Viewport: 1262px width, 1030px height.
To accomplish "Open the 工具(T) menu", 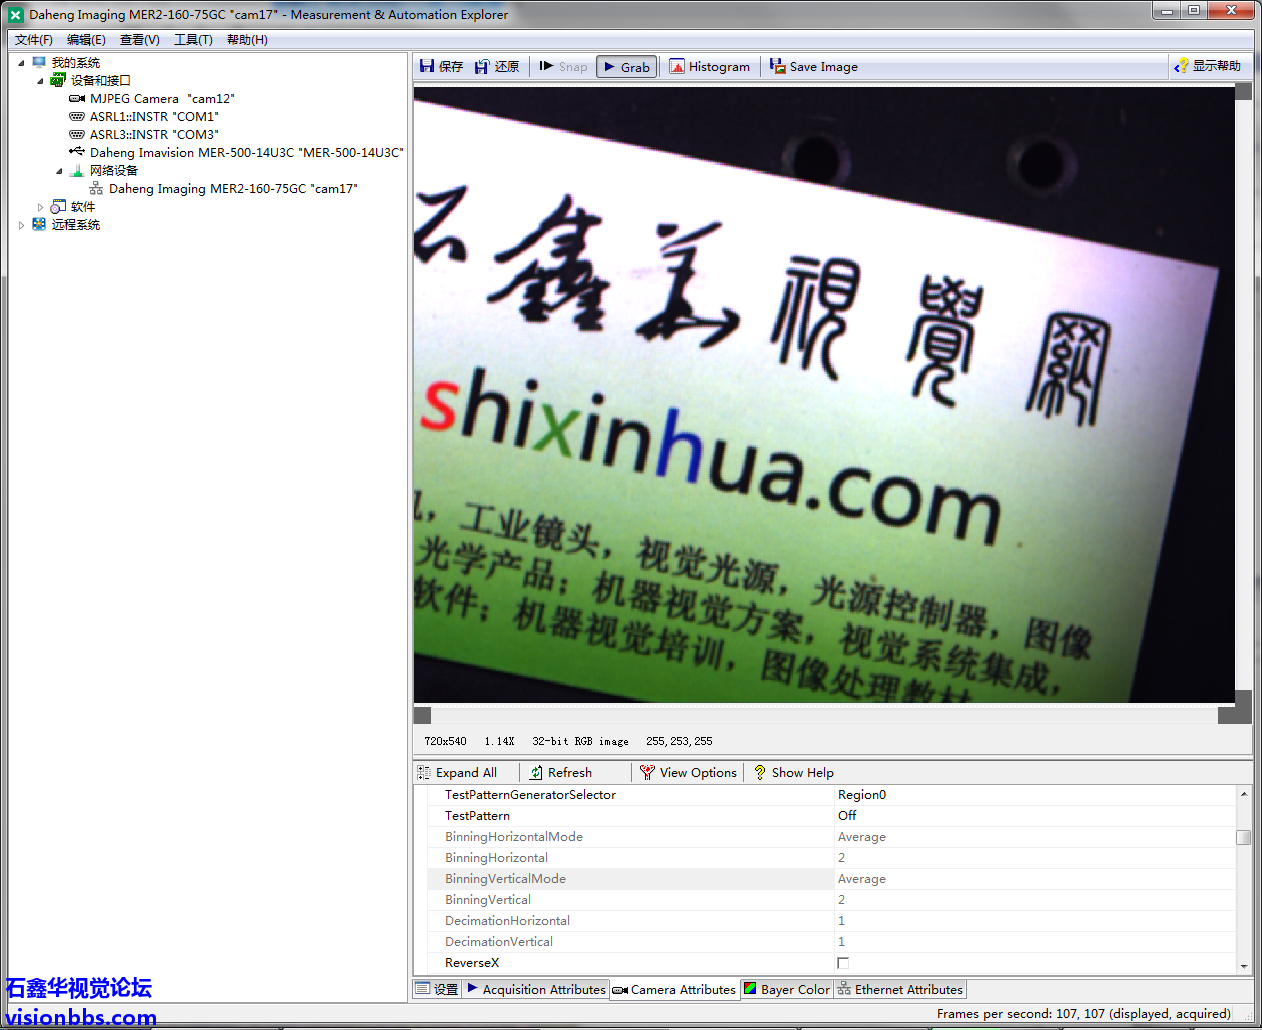I will coord(193,40).
